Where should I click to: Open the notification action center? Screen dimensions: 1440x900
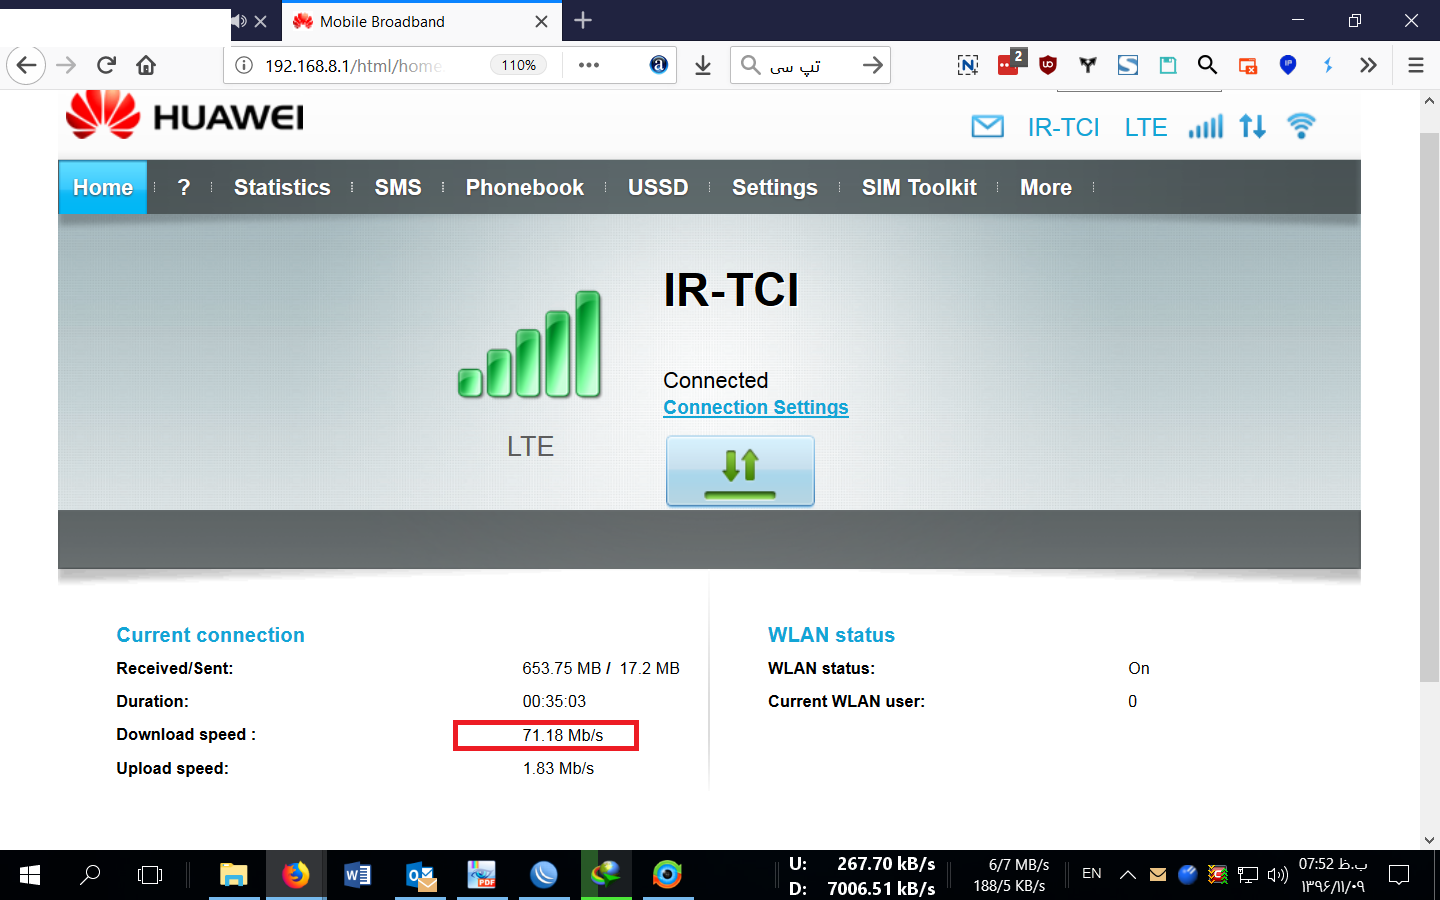(1399, 875)
